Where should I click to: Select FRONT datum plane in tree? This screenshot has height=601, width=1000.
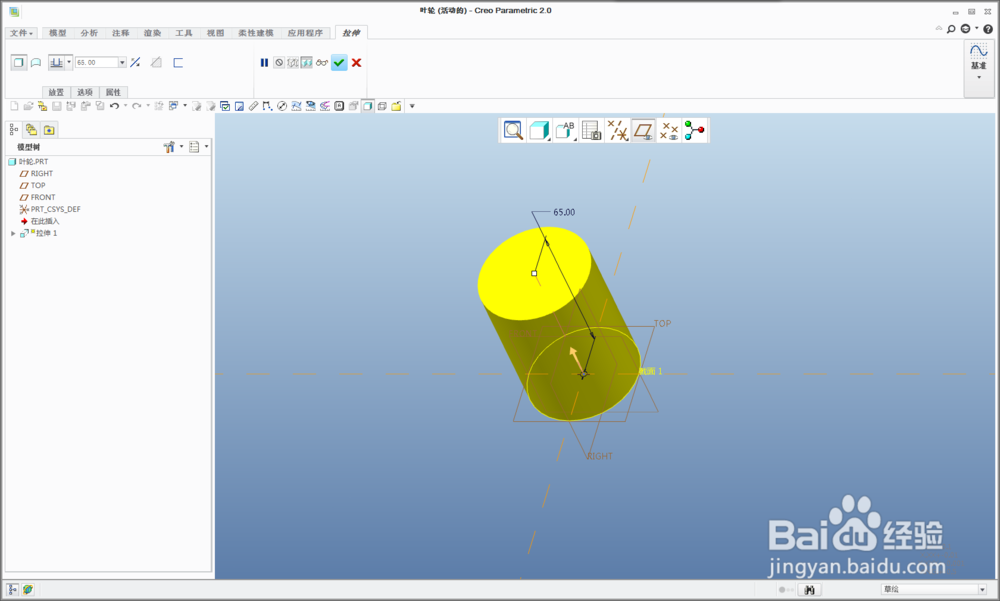(38, 198)
